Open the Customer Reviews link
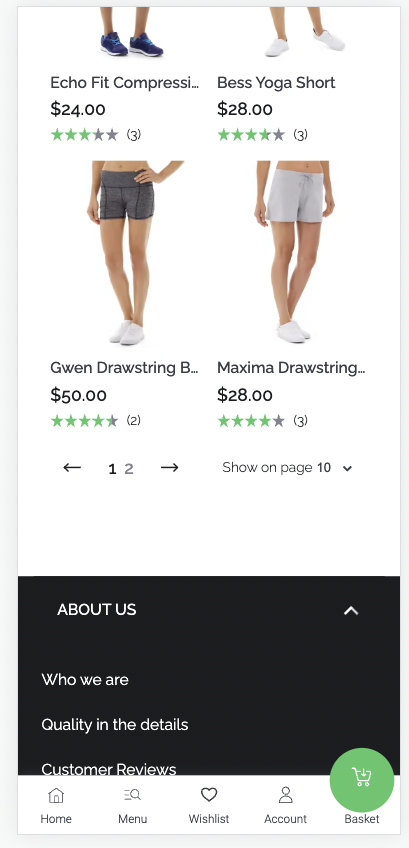This screenshot has width=409, height=848. point(109,769)
